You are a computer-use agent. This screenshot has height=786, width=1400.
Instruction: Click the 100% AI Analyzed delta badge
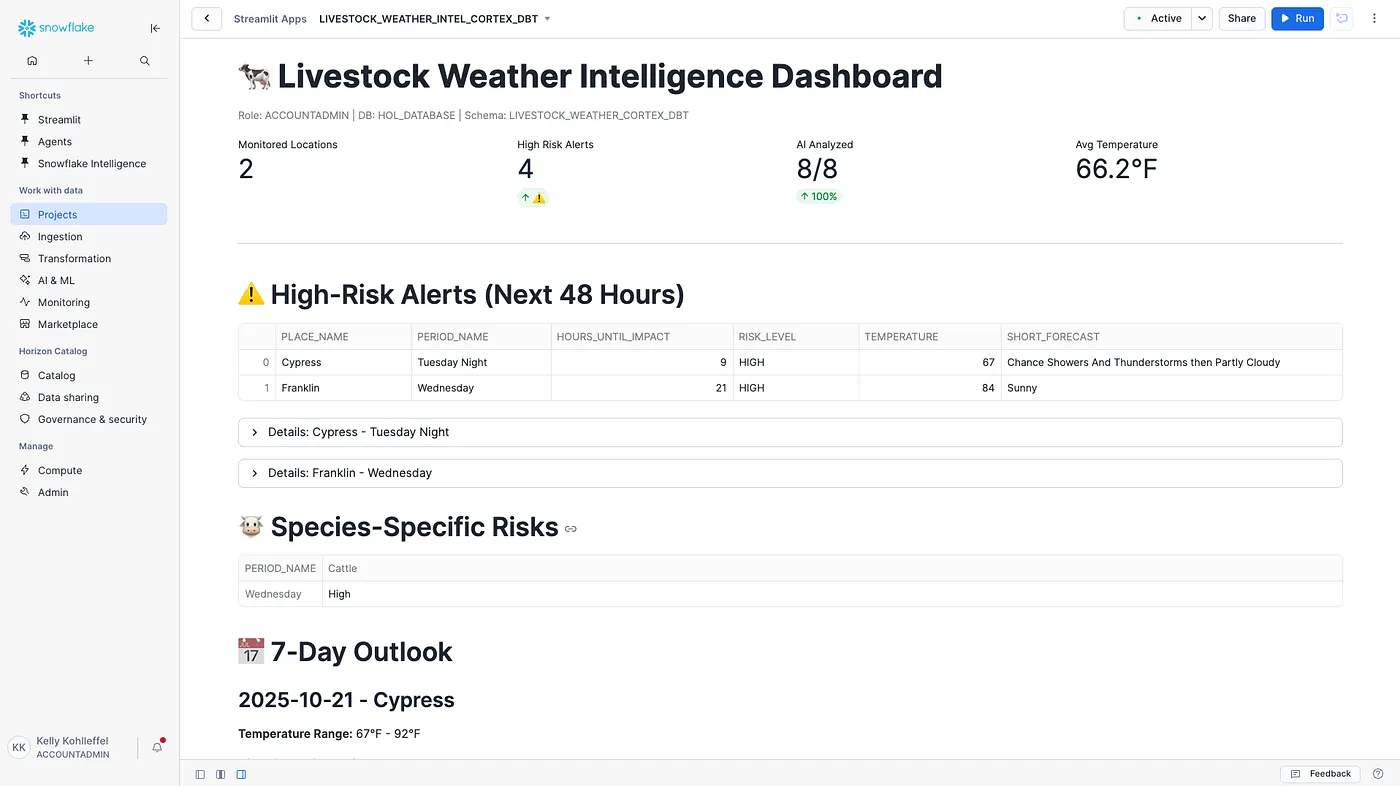click(x=818, y=197)
